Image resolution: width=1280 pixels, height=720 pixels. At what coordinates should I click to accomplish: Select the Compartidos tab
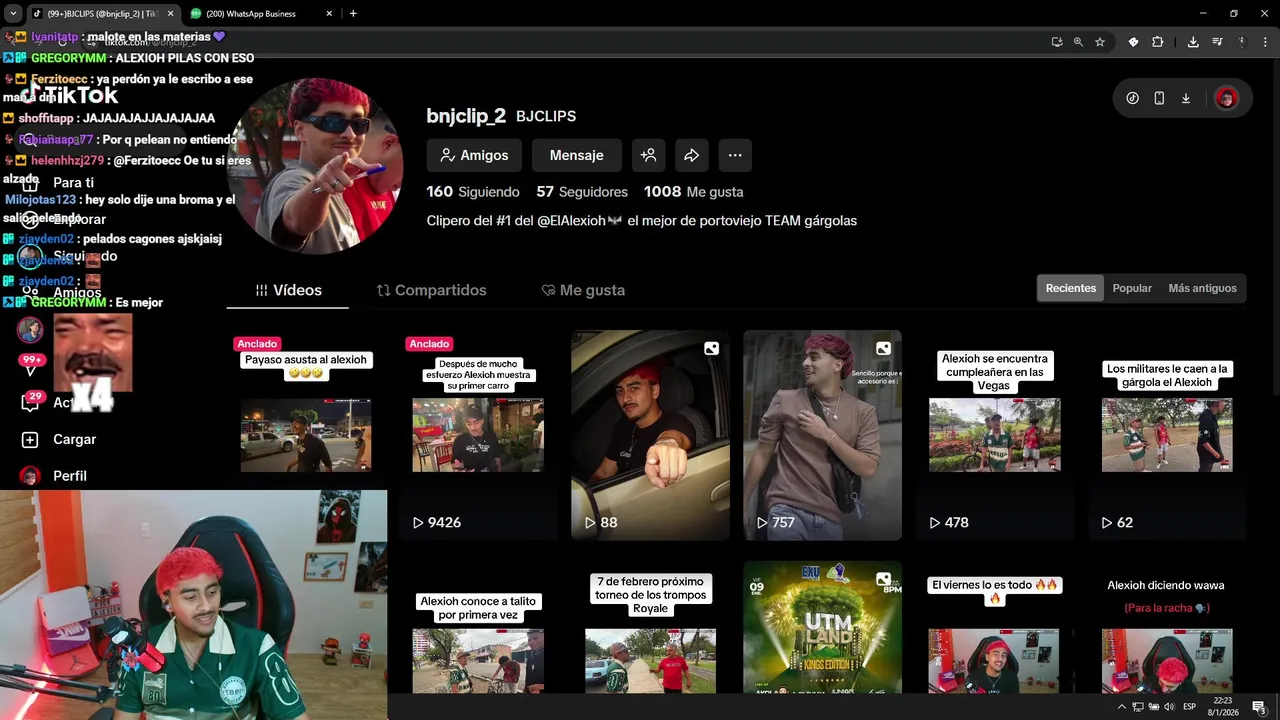tap(431, 290)
